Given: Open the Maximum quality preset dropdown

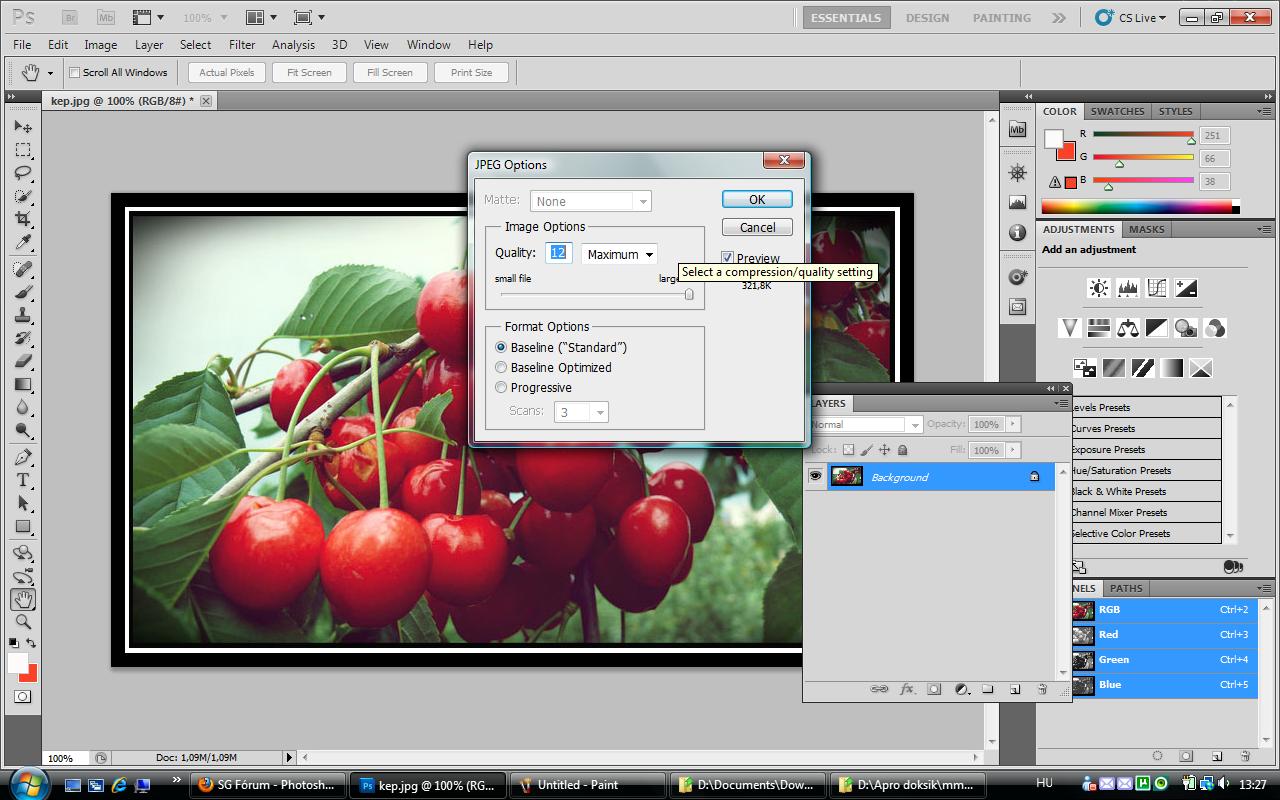Looking at the screenshot, I should 620,254.
